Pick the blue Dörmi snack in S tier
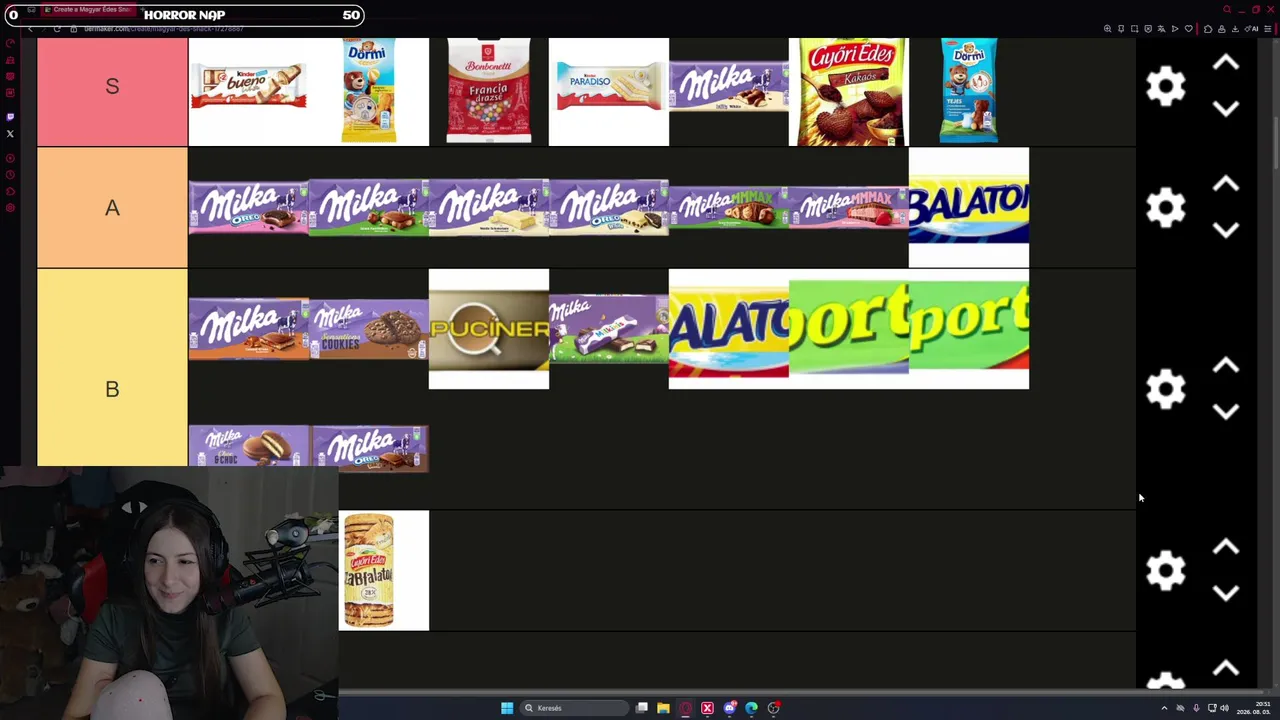 click(968, 90)
